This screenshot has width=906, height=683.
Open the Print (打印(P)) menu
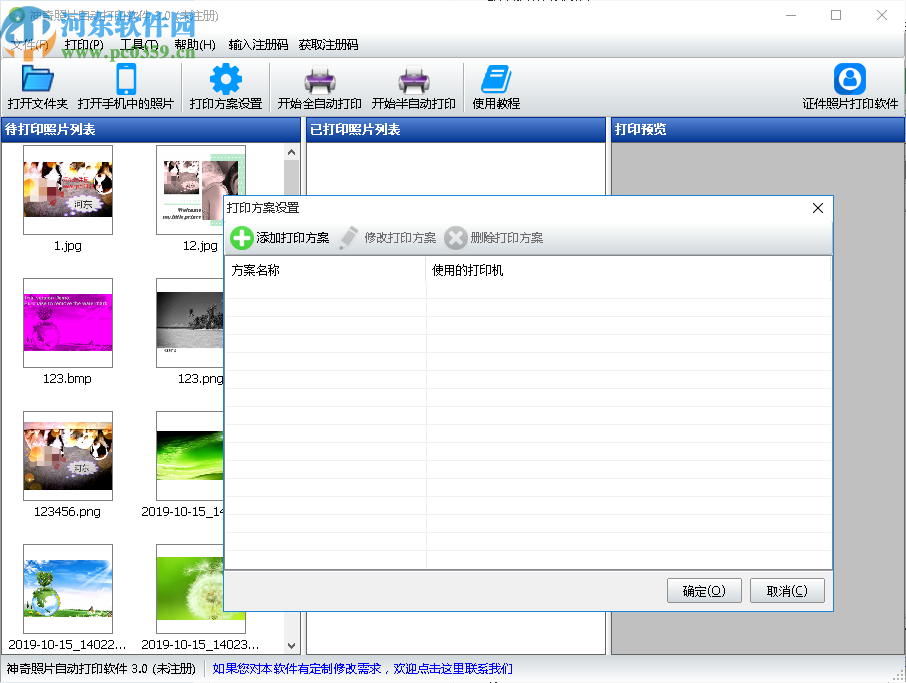click(84, 45)
